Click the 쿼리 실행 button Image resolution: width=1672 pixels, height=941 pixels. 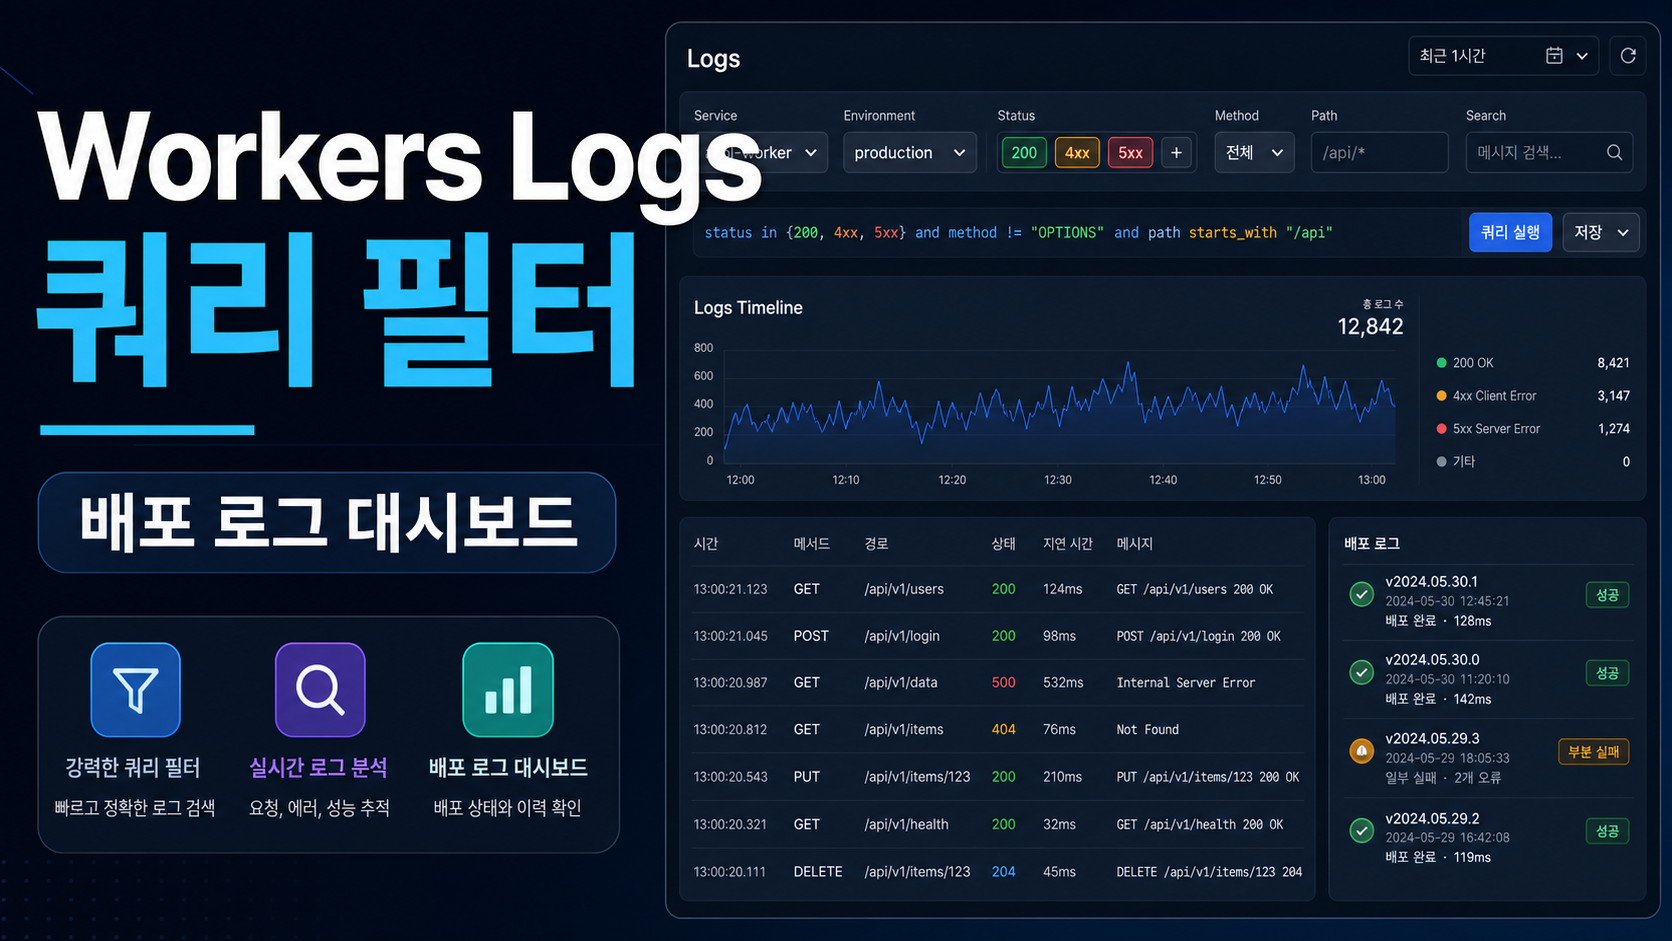pyautogui.click(x=1510, y=232)
